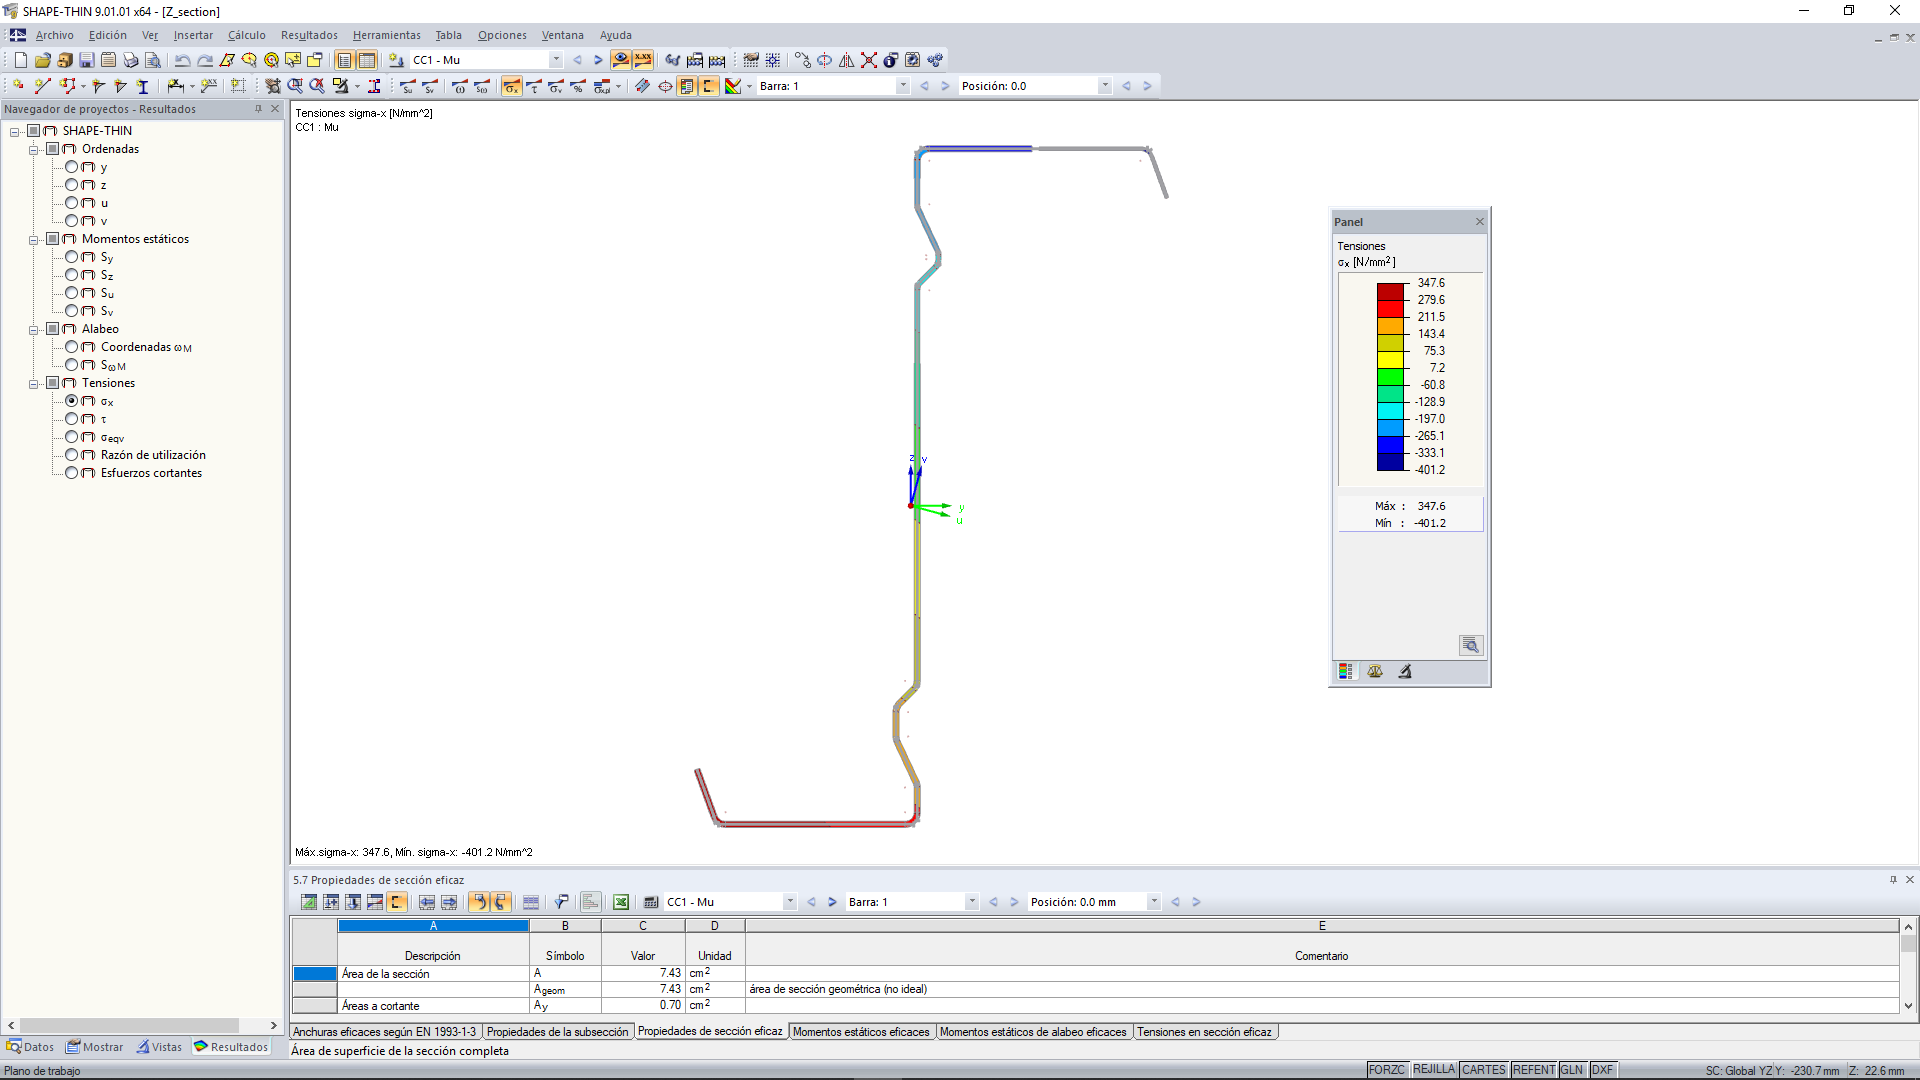Select the Coordenadas ωM radio option
Viewport: 1920px width, 1080px height.
pyautogui.click(x=72, y=347)
